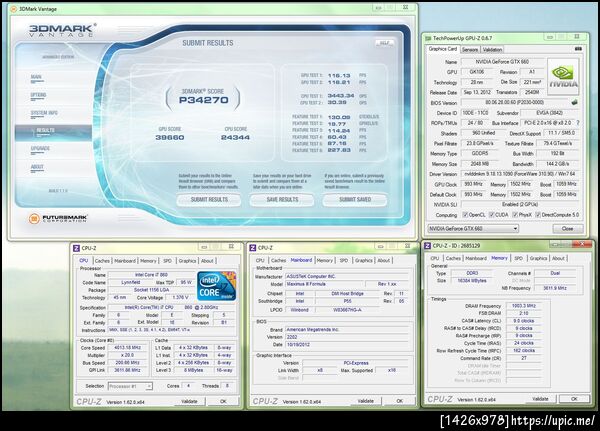Switch to the Sensors tab in GPU-Z
The height and width of the screenshot is (431, 600).
pos(470,49)
